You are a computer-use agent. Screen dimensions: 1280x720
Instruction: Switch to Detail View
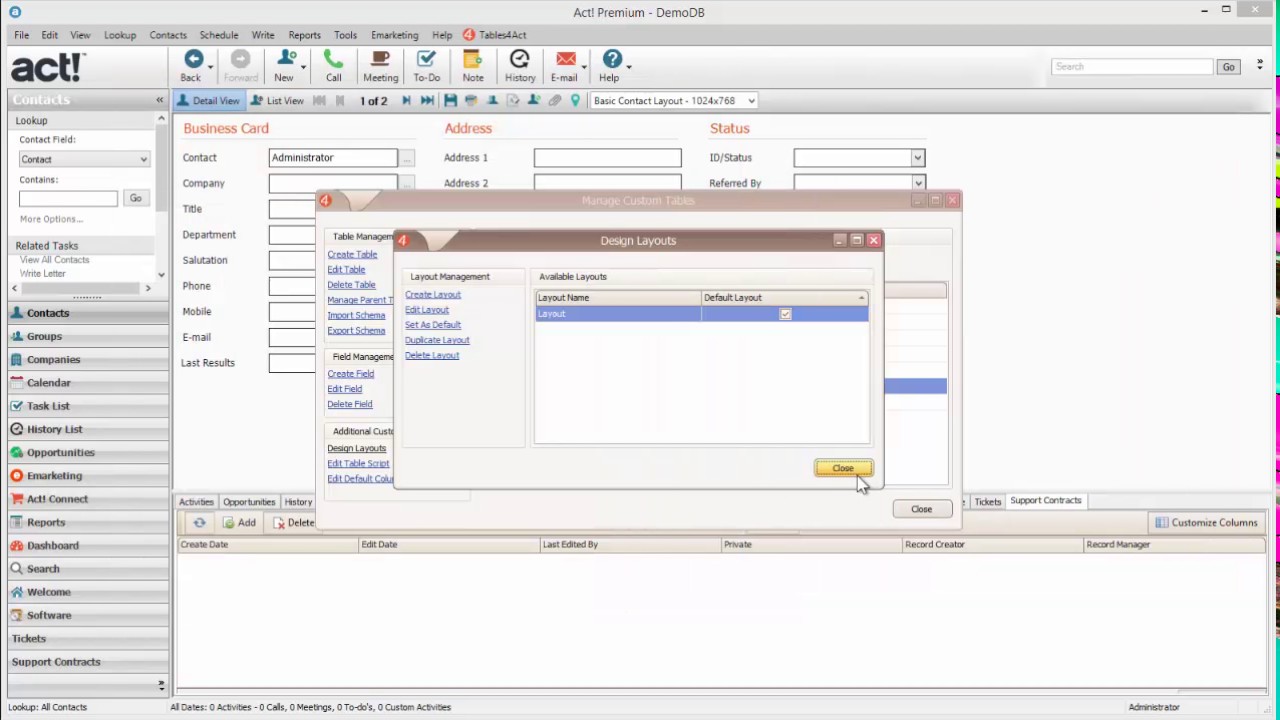208,101
